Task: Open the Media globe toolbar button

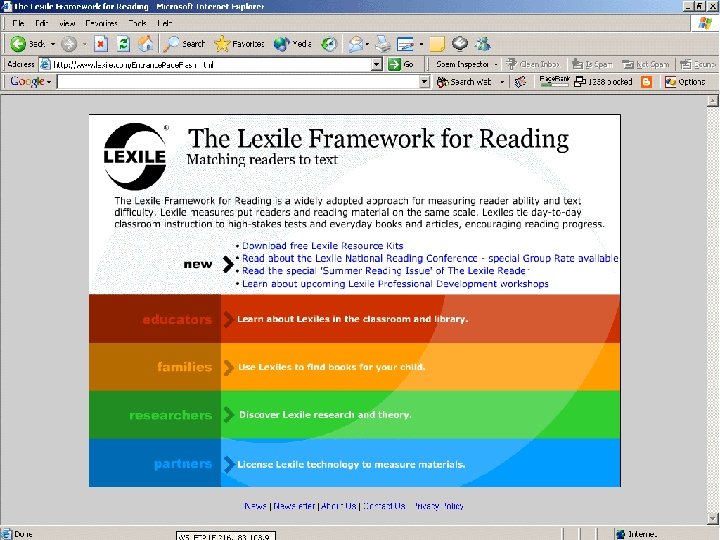Action: coord(292,44)
